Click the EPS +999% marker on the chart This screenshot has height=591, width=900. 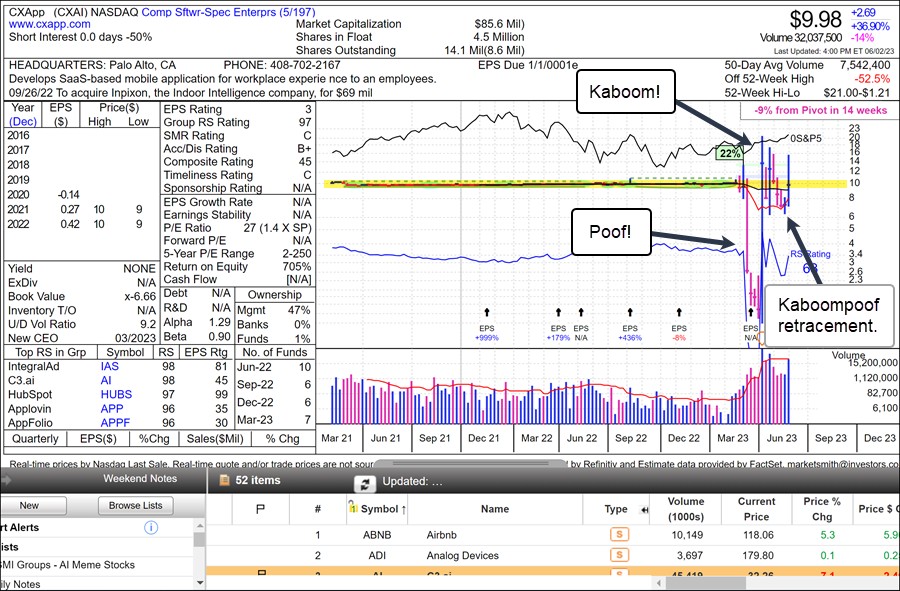coord(487,333)
